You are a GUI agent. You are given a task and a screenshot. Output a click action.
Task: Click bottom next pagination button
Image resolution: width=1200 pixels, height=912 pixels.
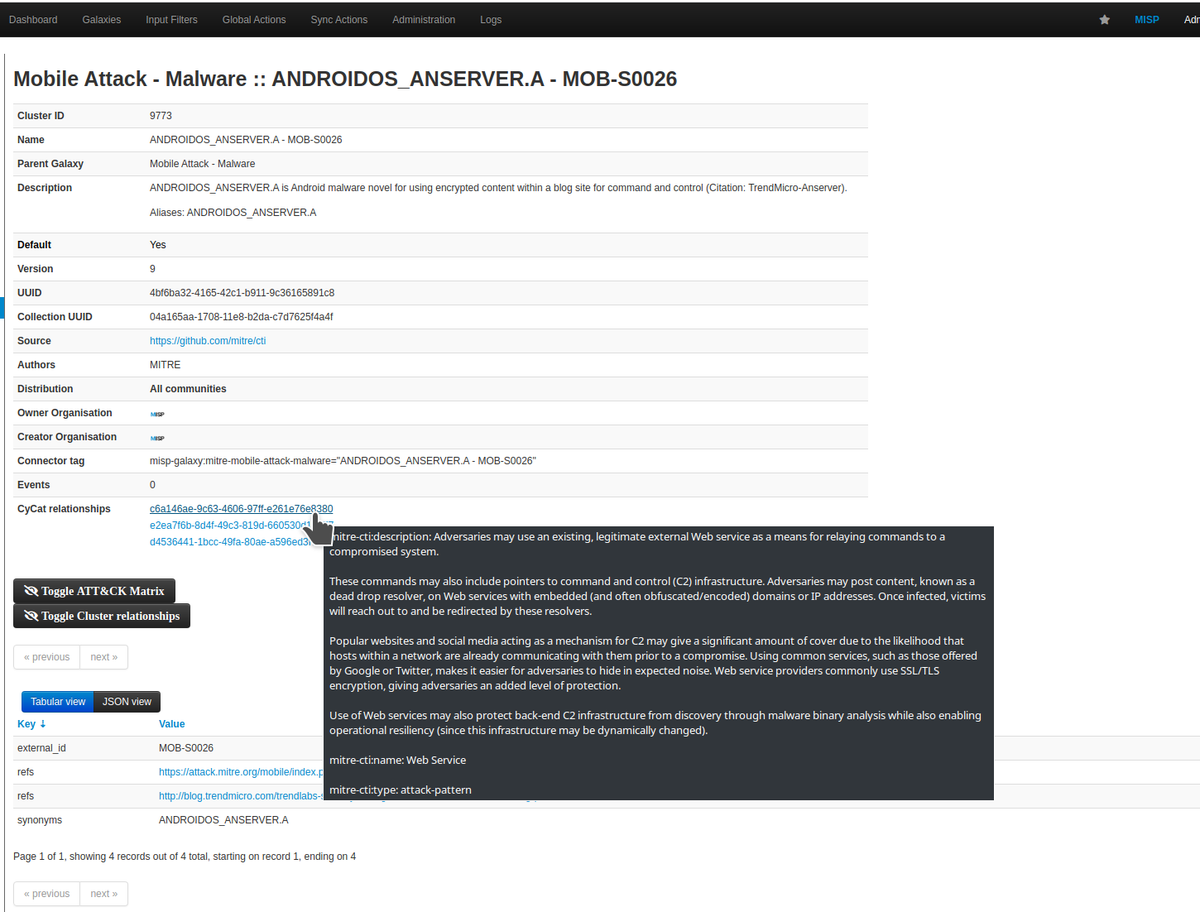[x=104, y=893]
